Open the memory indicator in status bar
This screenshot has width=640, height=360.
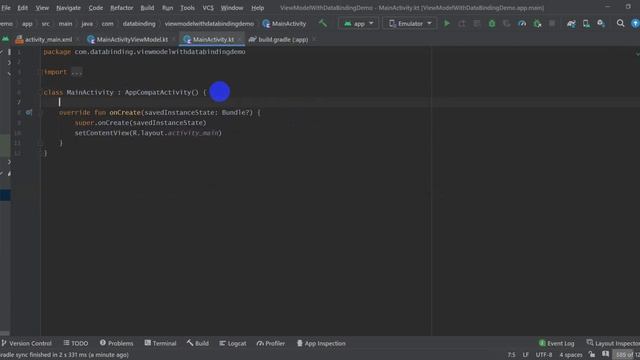pos(627,355)
